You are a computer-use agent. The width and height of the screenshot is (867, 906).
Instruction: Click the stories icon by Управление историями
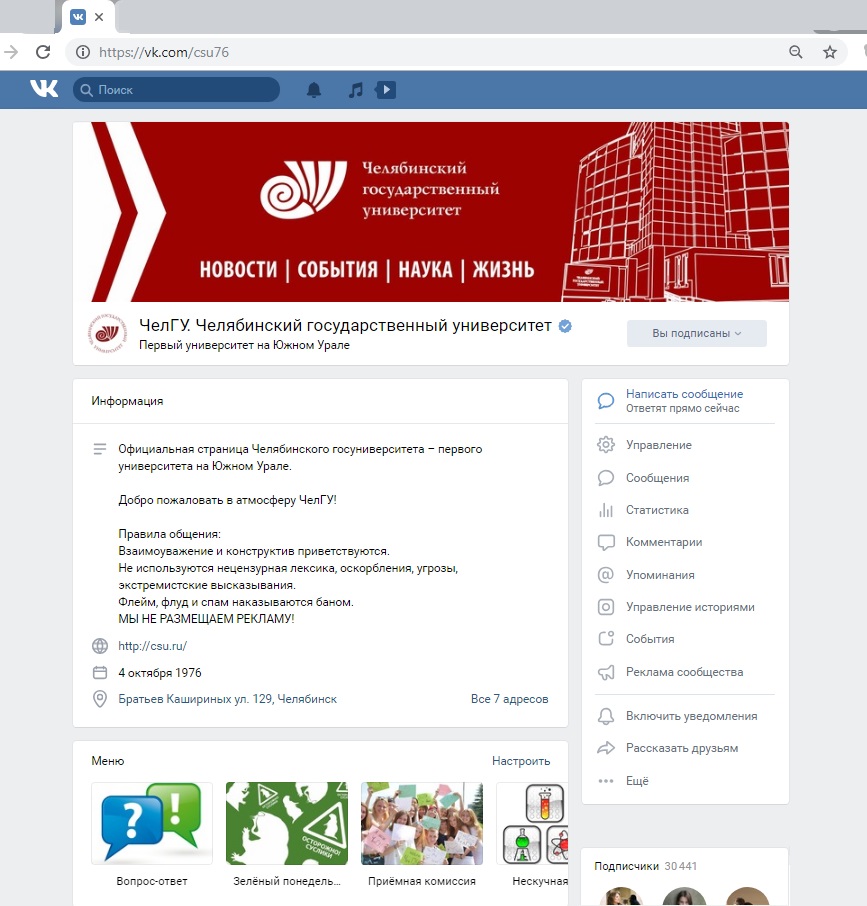(x=605, y=607)
